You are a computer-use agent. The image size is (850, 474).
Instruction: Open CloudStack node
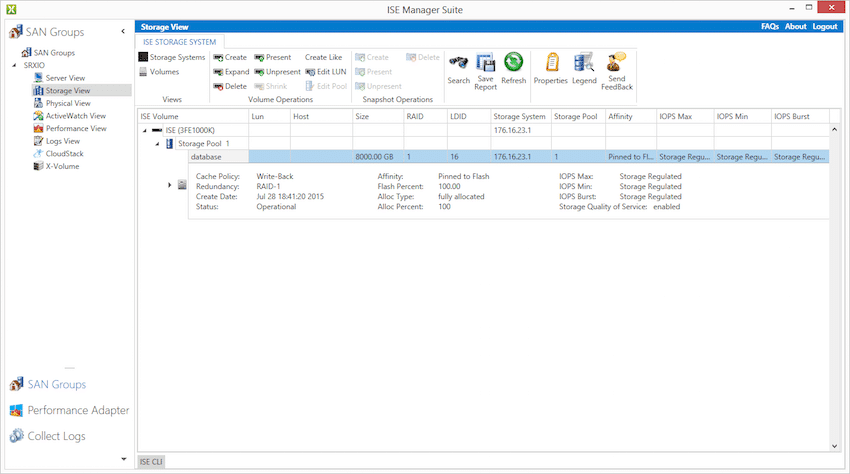(x=59, y=153)
